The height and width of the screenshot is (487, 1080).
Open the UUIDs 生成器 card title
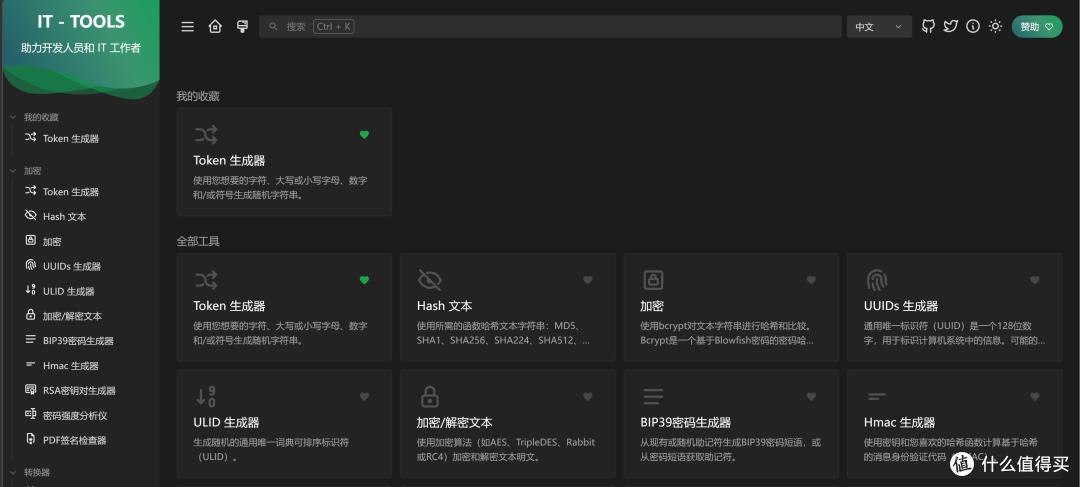[x=901, y=306]
